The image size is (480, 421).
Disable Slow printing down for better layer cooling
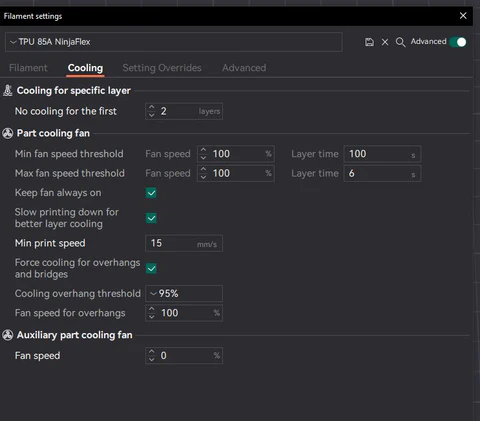151,218
